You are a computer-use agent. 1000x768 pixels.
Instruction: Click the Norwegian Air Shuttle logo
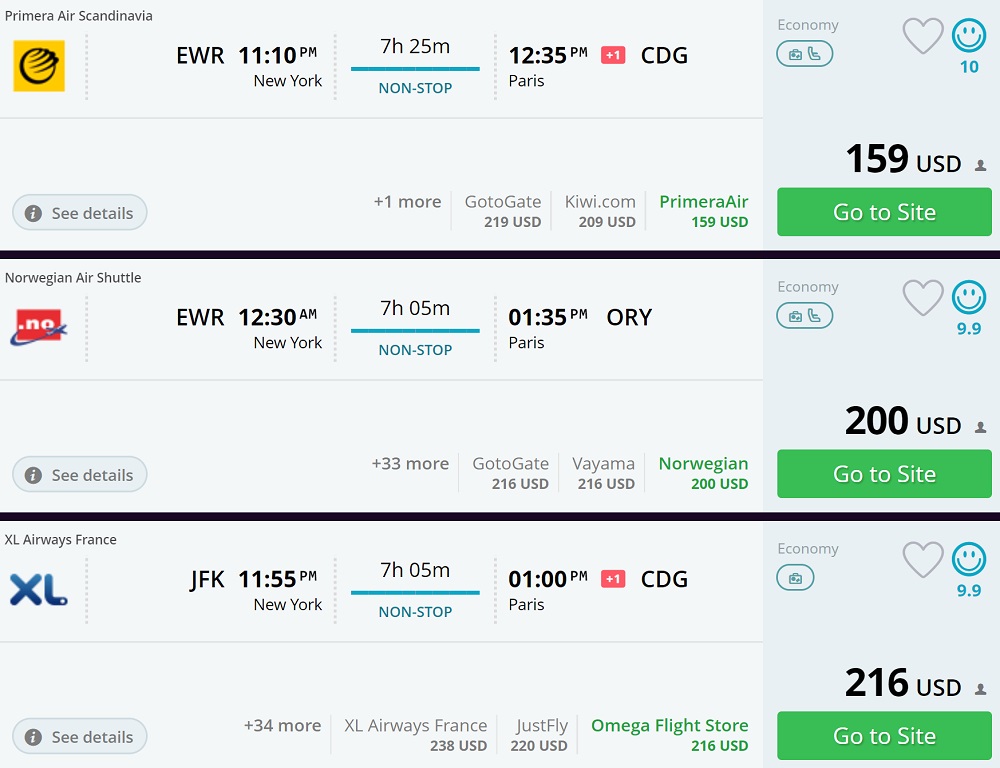(x=39, y=328)
